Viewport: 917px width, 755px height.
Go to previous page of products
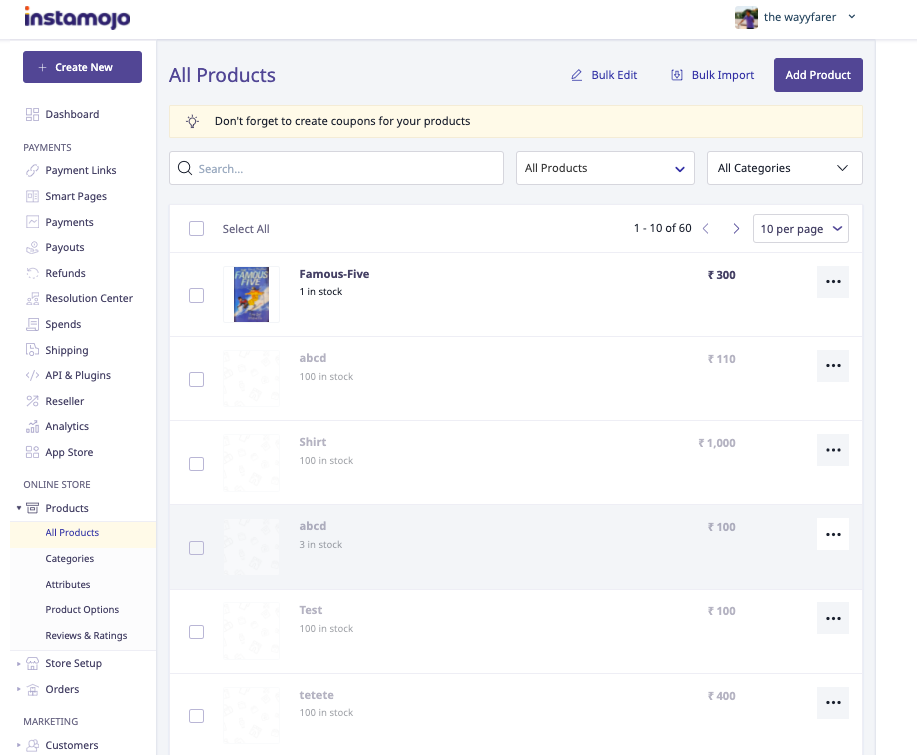706,229
